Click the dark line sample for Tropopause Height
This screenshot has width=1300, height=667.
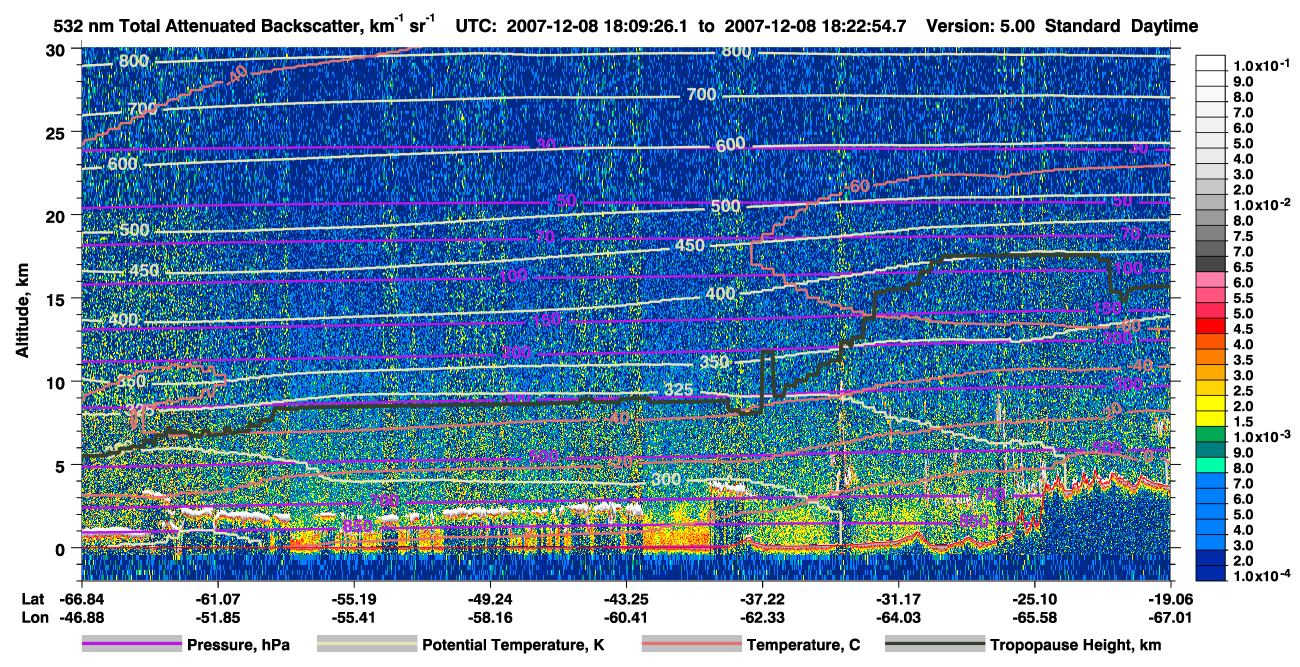tap(935, 645)
